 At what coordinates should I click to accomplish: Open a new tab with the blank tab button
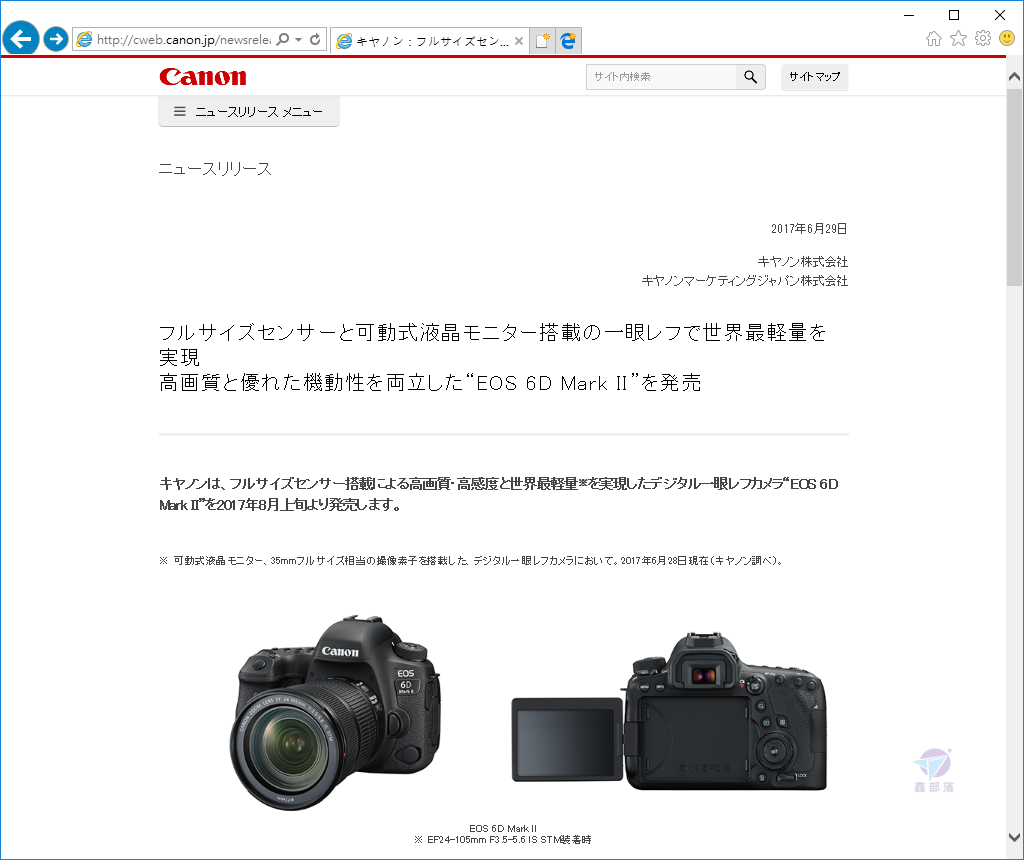click(x=542, y=40)
